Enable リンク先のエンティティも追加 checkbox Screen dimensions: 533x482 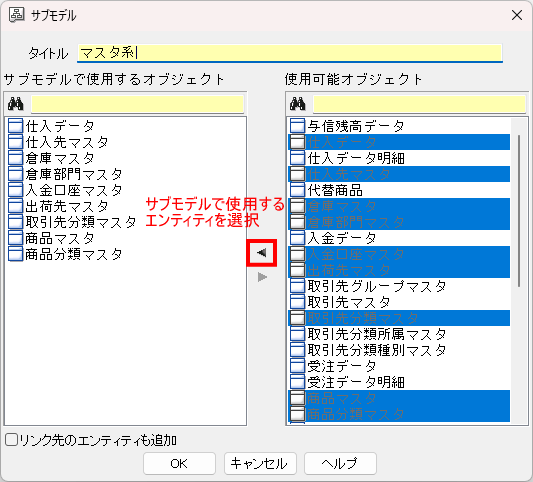click(11, 440)
